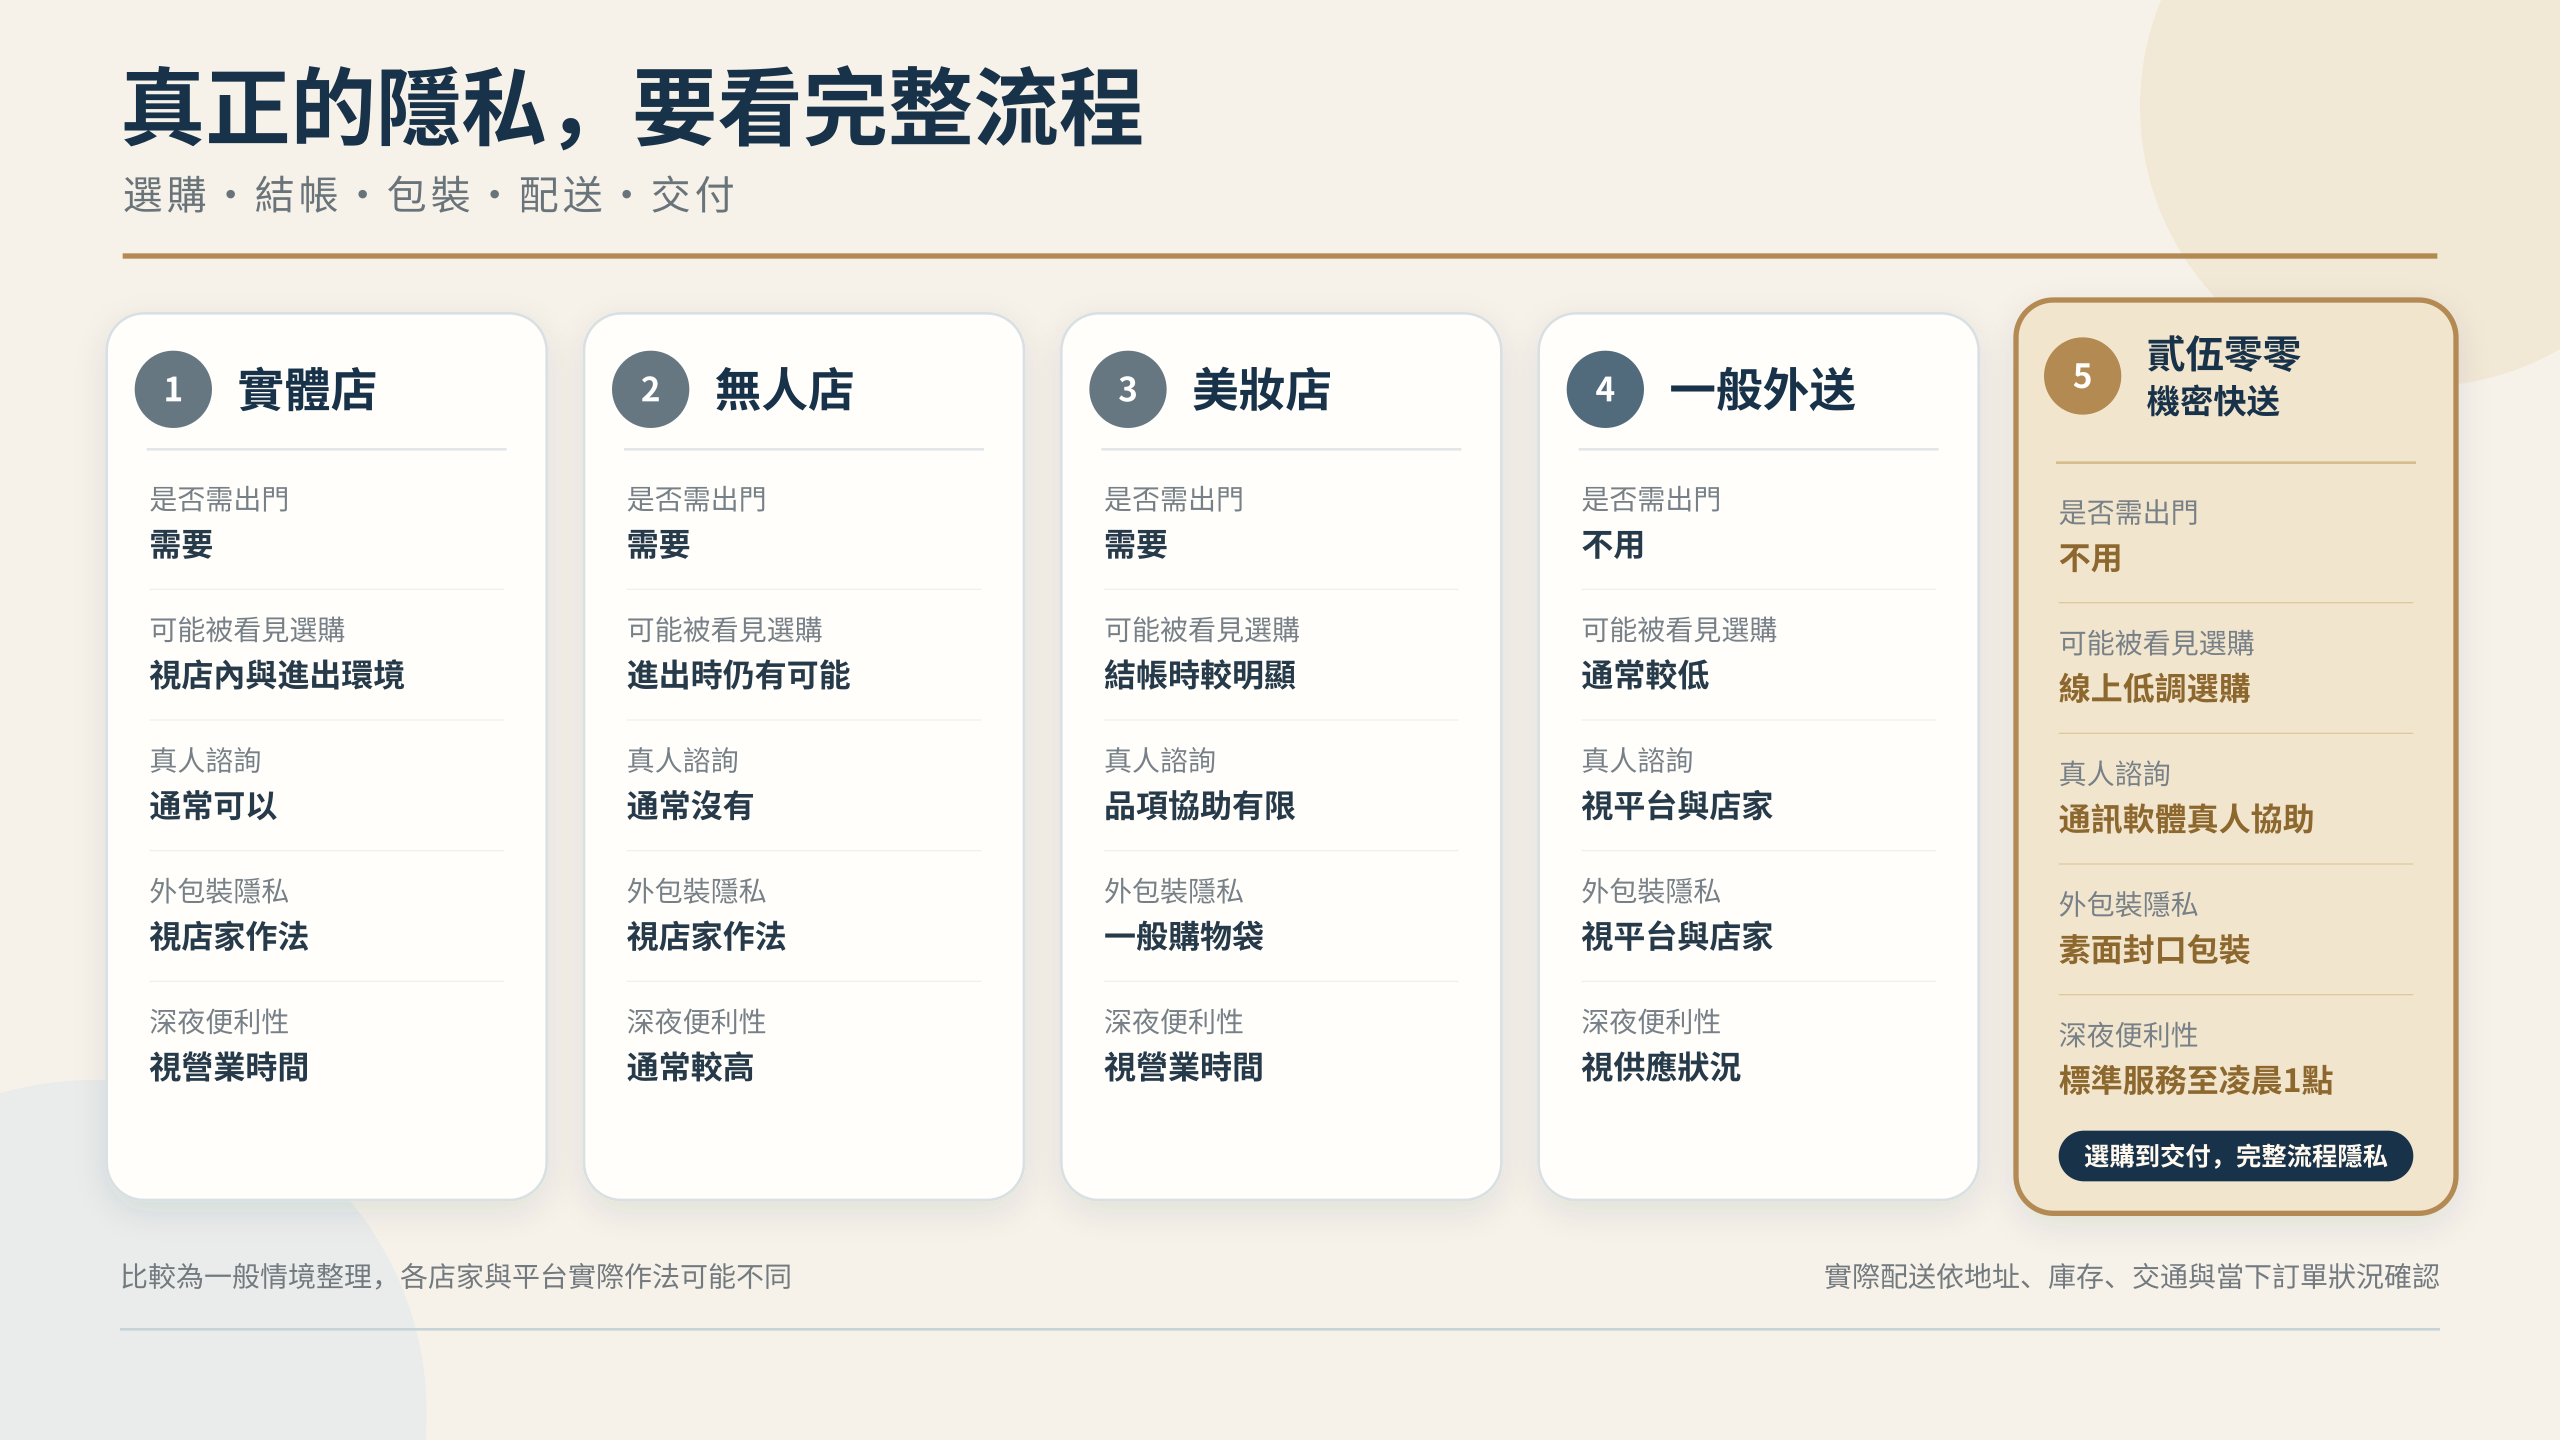The image size is (2560, 1440).
Task: Select the number 3 circle beside 美妝店
Action: pos(1128,389)
